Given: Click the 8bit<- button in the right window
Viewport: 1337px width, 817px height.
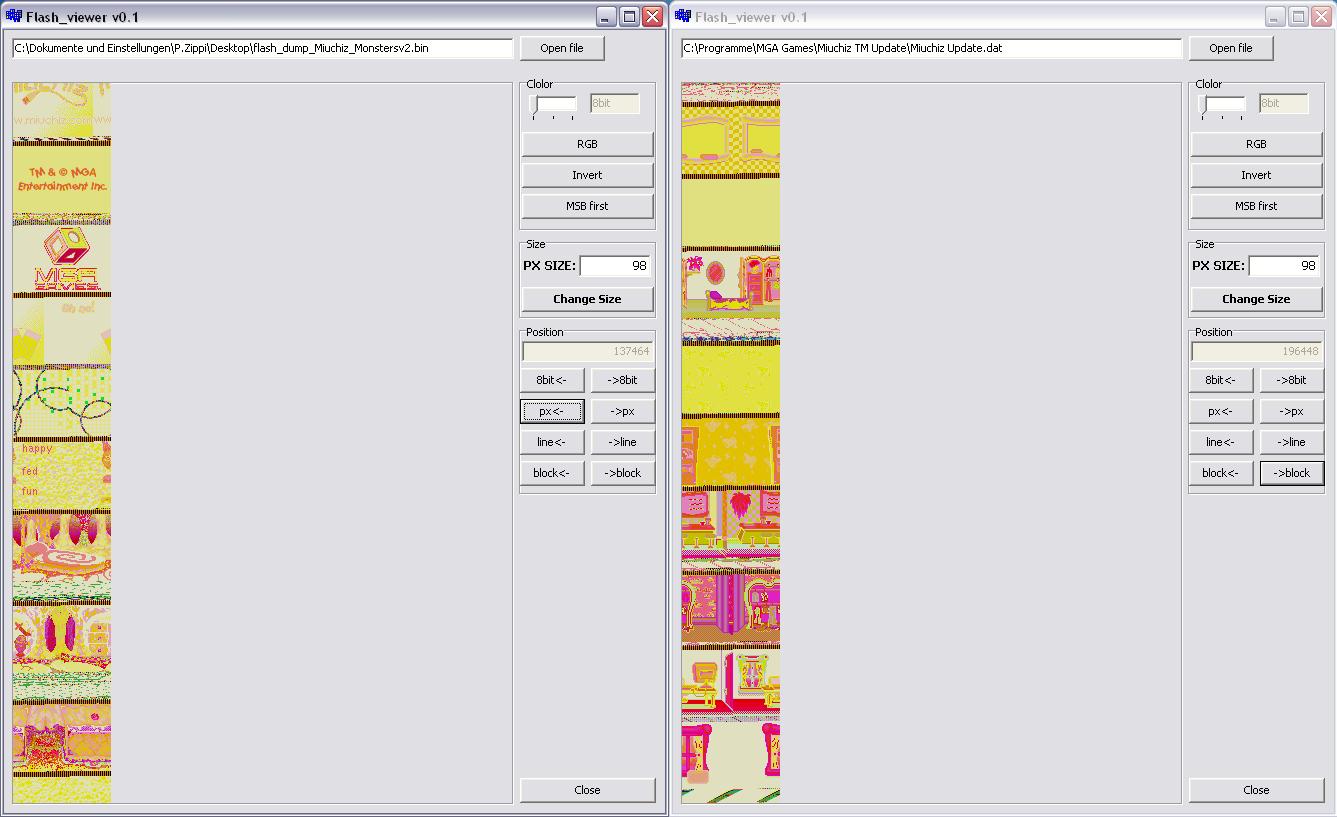Looking at the screenshot, I should click(x=1221, y=380).
